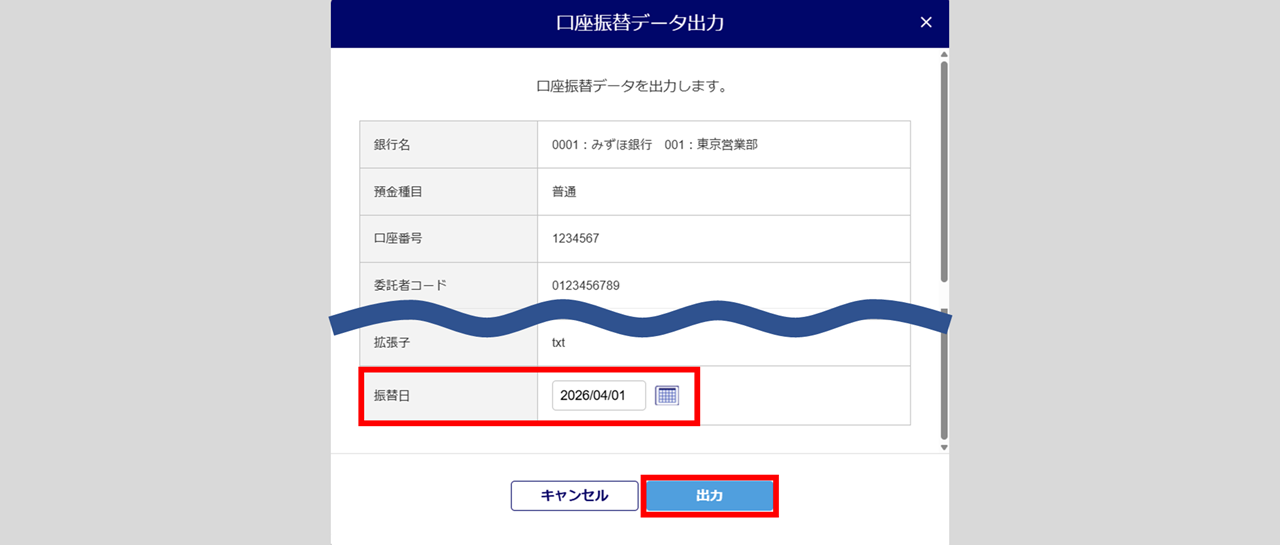1280x545 pixels.
Task: Click the dialog scrollbar down arrow
Action: point(943,447)
